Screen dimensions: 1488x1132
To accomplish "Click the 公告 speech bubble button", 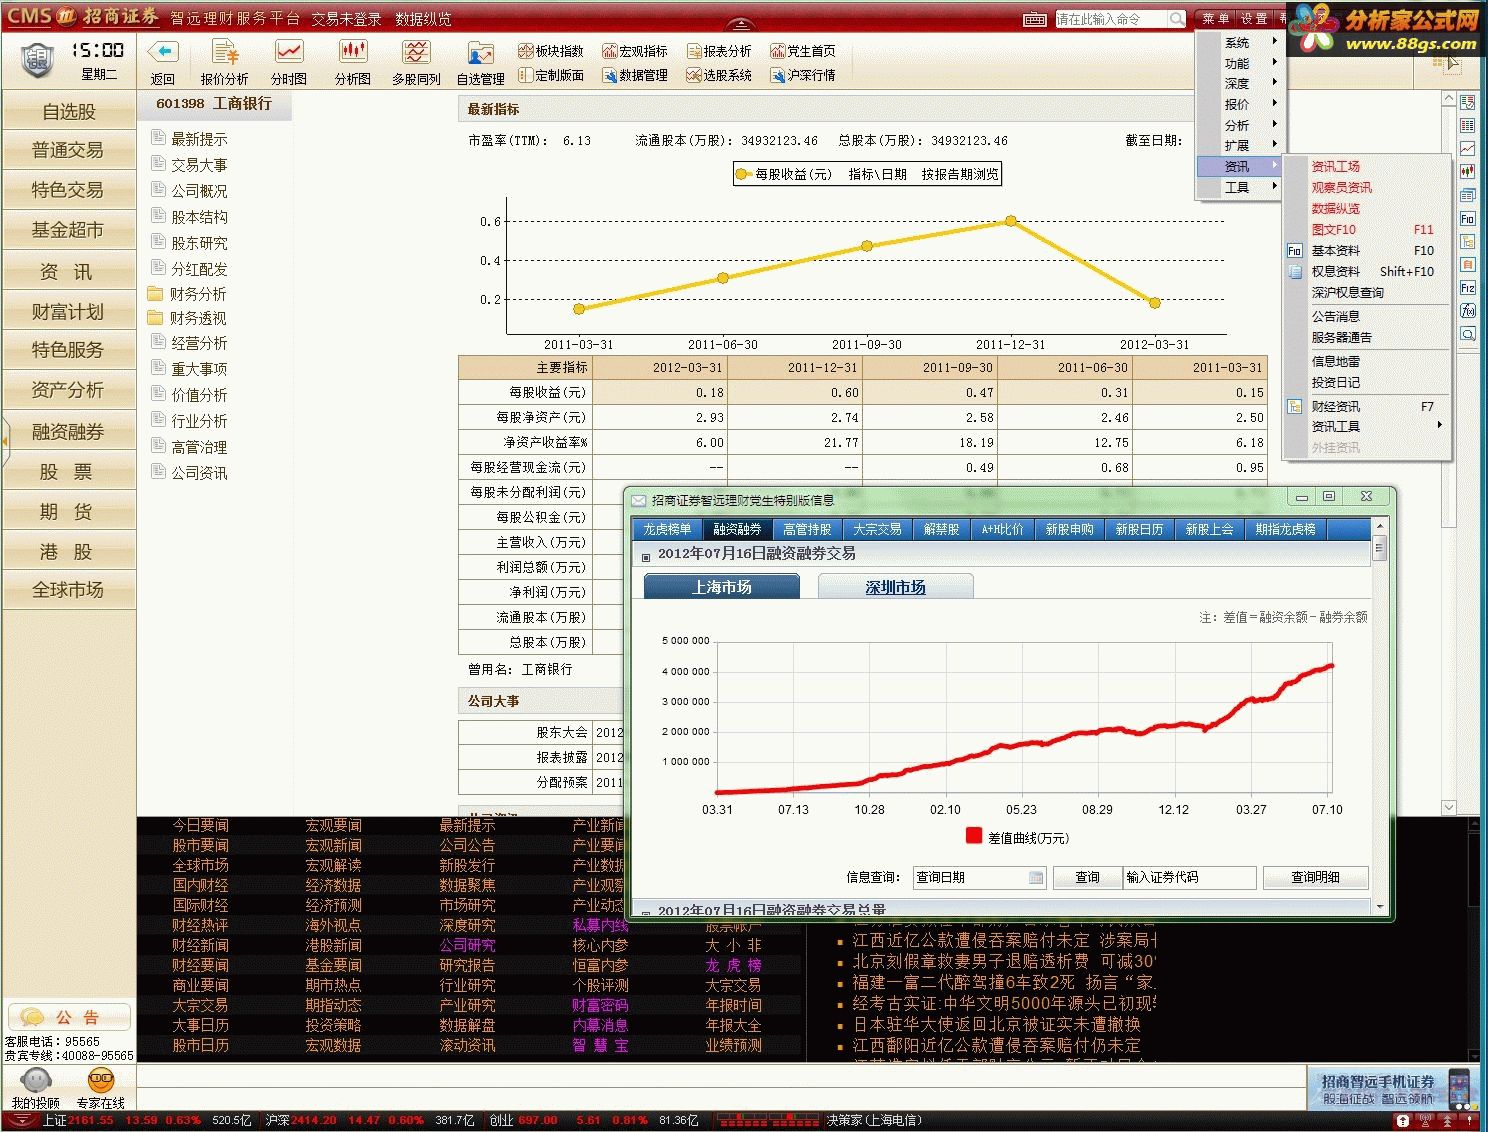I will click(x=68, y=1017).
